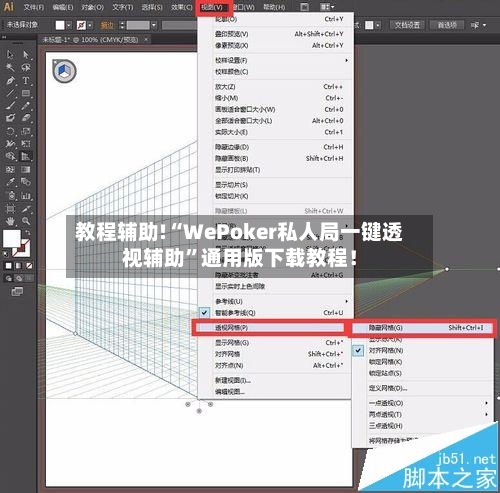Select the Magic Wand tool
500x493 pixels.
(10, 67)
